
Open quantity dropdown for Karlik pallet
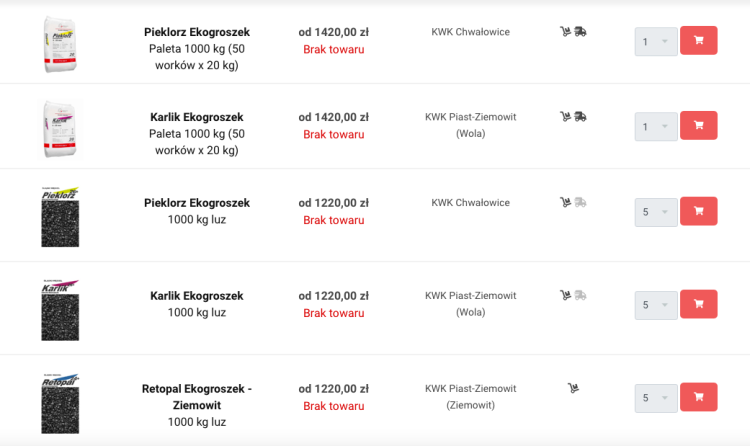pyautogui.click(x=656, y=127)
